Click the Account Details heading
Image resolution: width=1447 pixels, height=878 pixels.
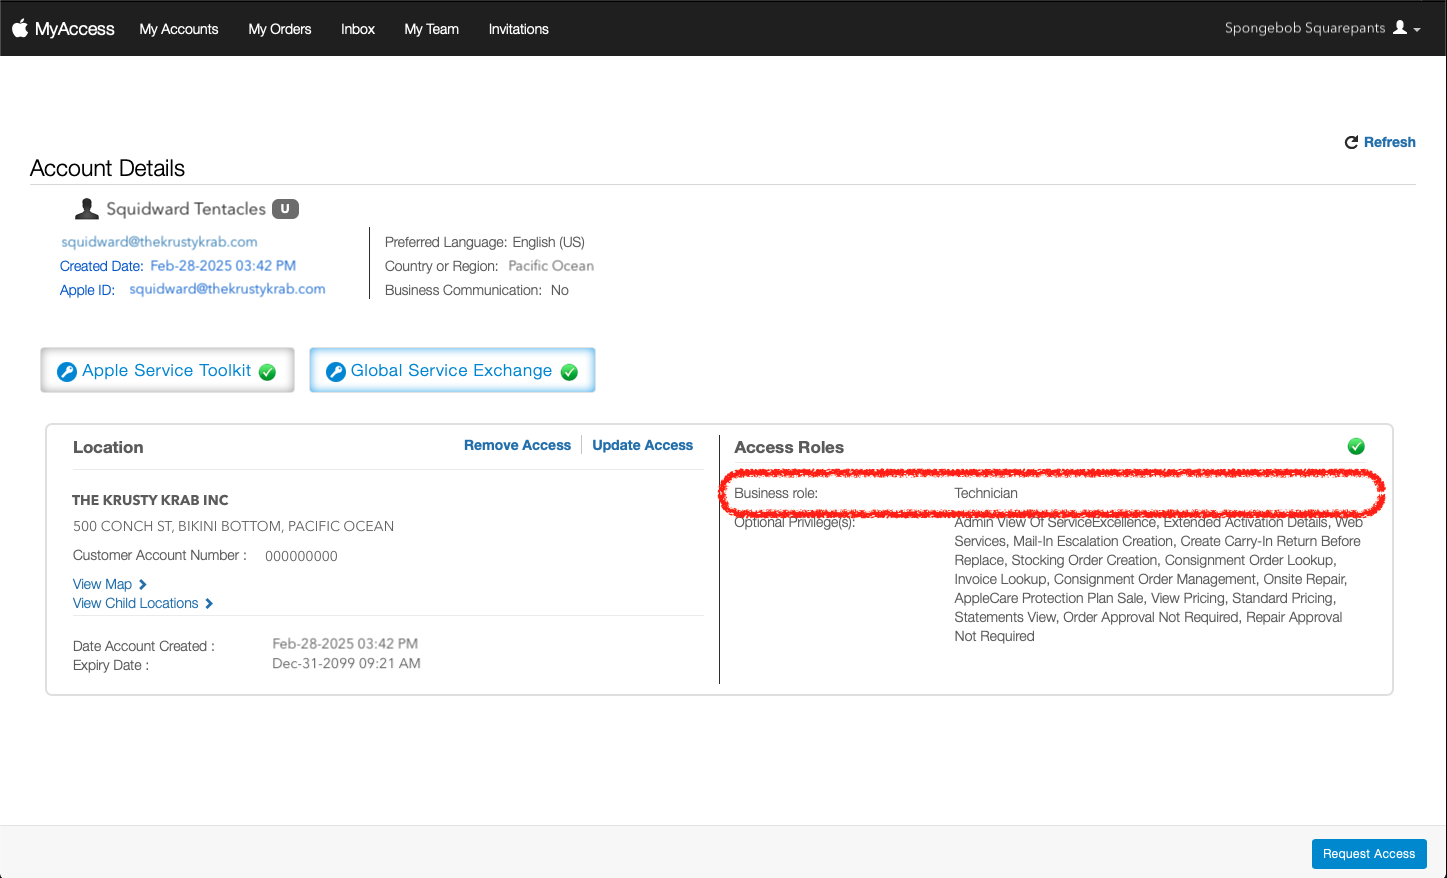click(x=108, y=168)
